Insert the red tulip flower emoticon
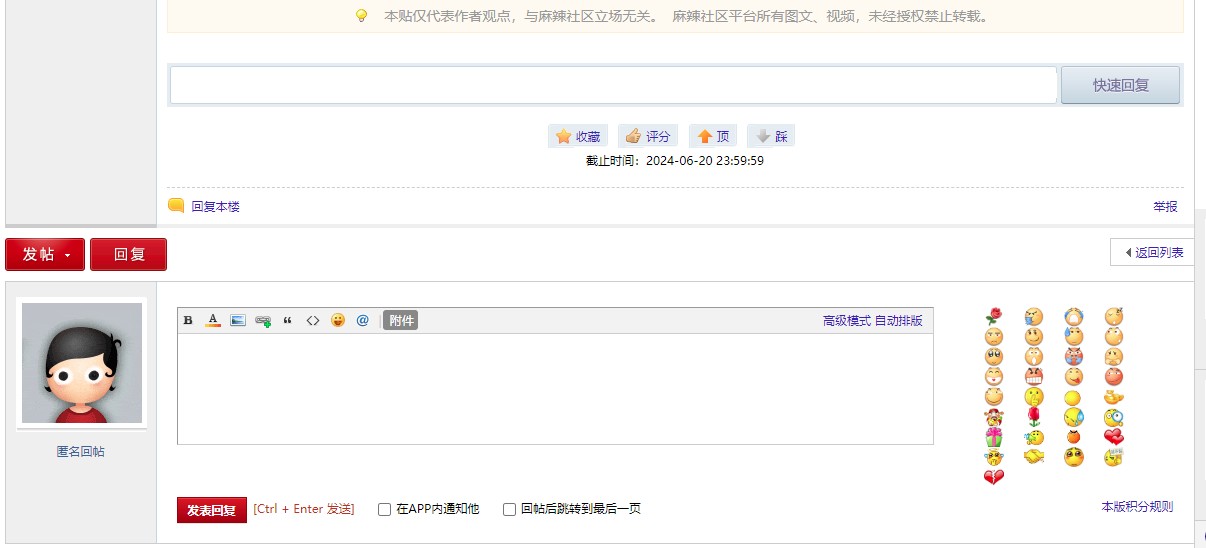Viewport: 1206px width, 548px height. 1034,417
